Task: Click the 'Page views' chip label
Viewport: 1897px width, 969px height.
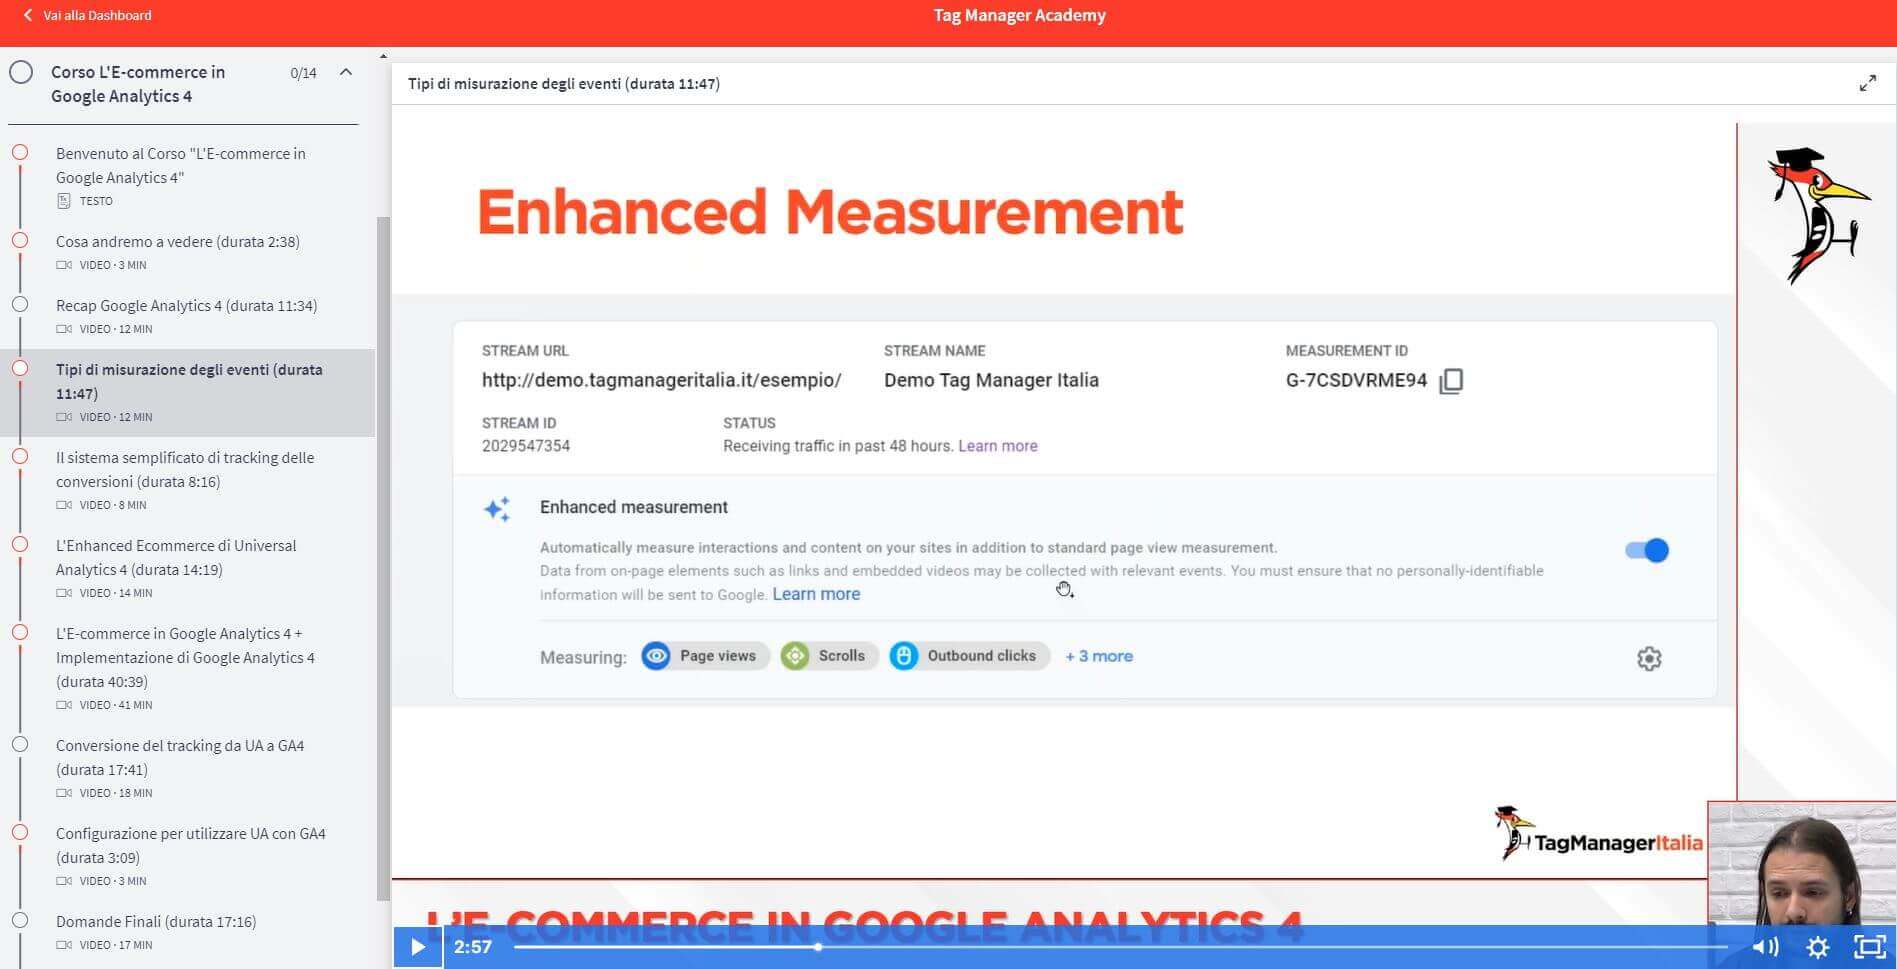Action: [718, 656]
